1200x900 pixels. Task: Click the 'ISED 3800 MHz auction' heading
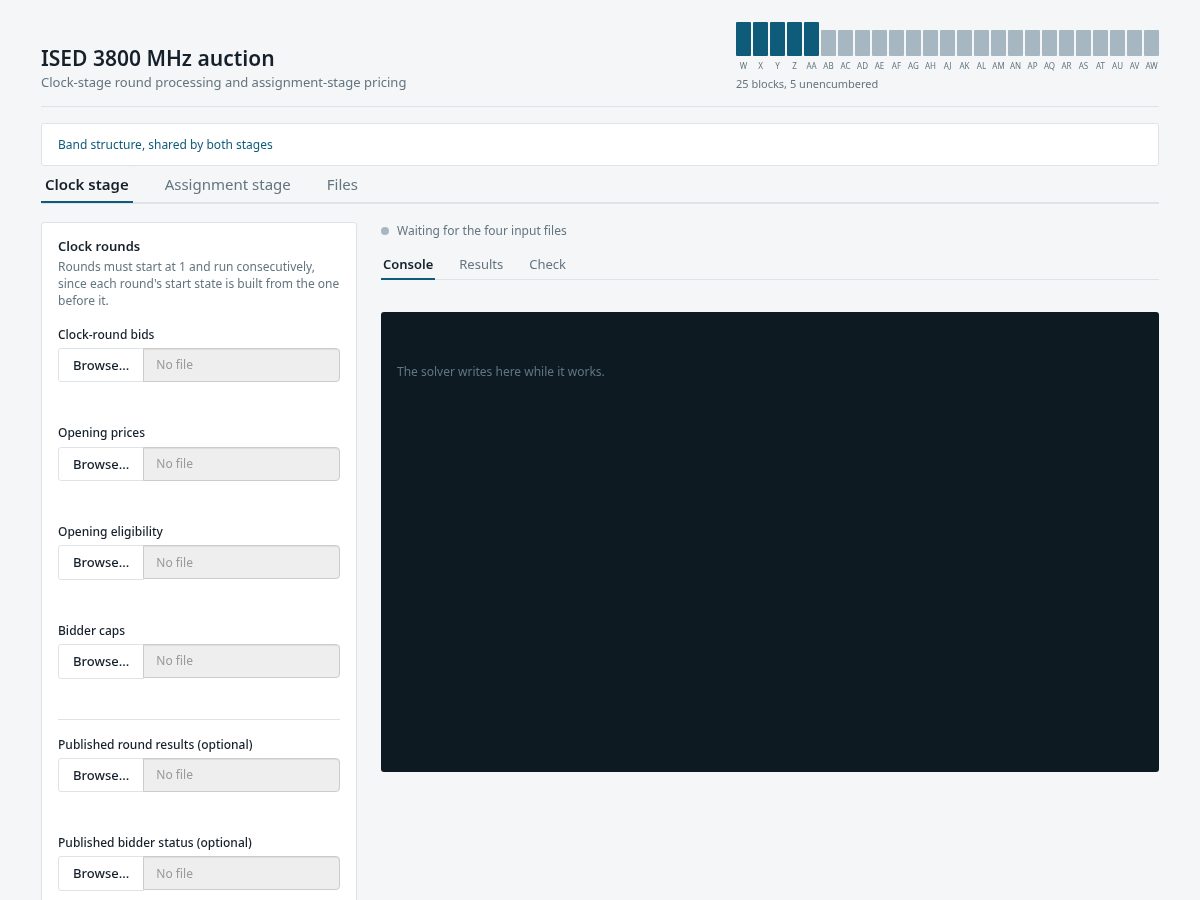[x=157, y=58]
